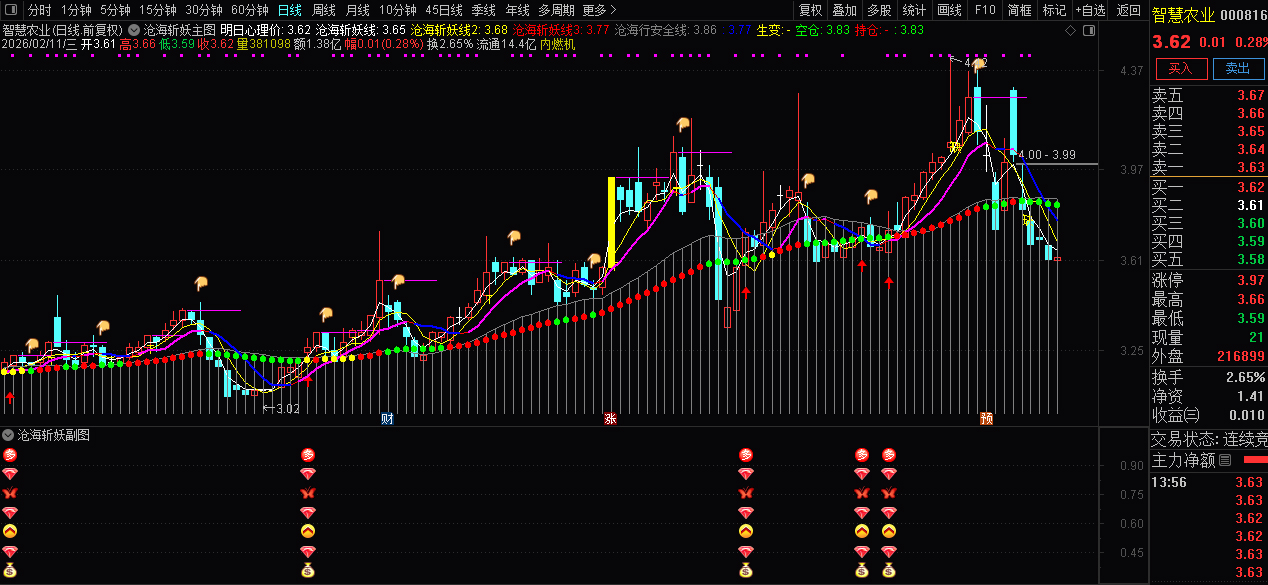
Task: Open 统计 statistics menu
Action: pos(914,10)
